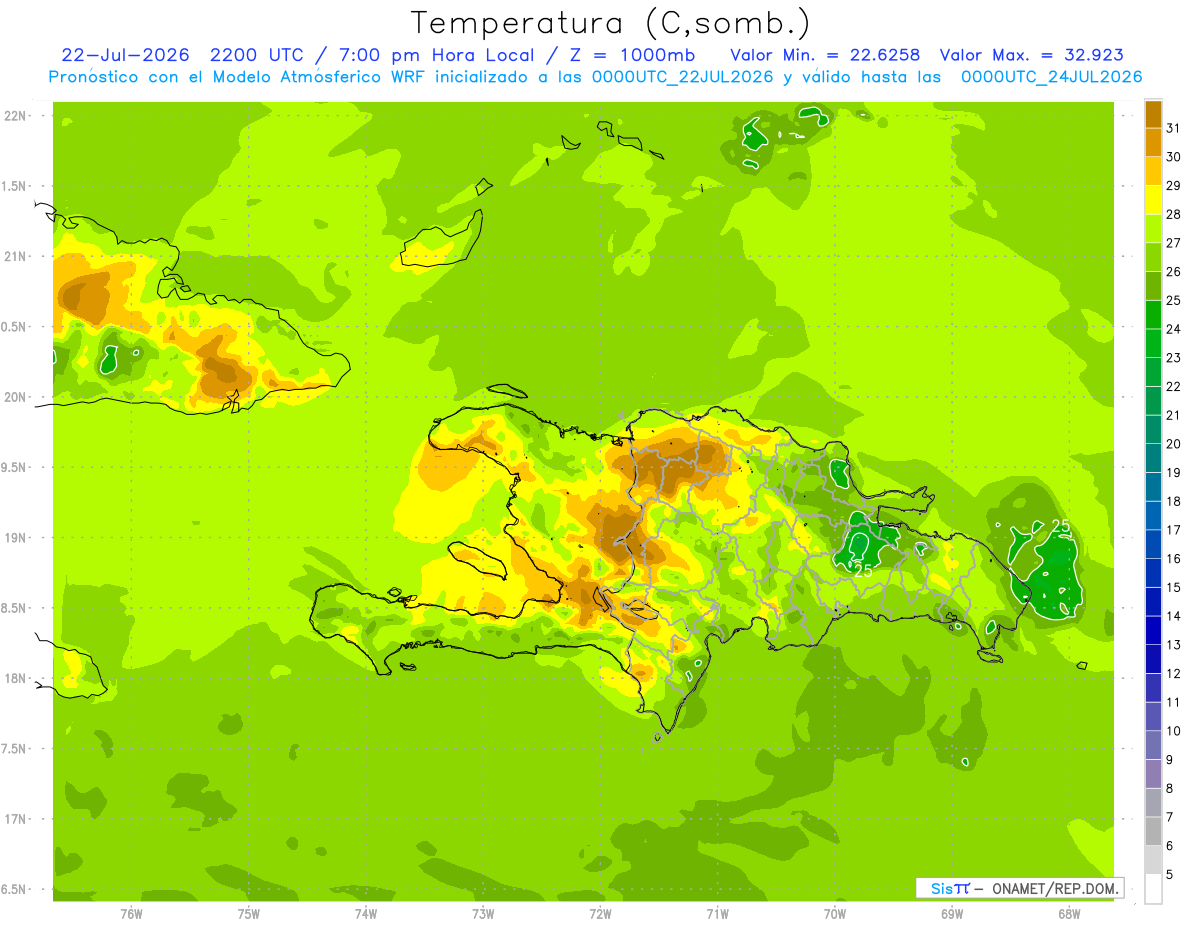Click the colorbar legend number '15'
This screenshot has width=1200, height=927.
1175,587
